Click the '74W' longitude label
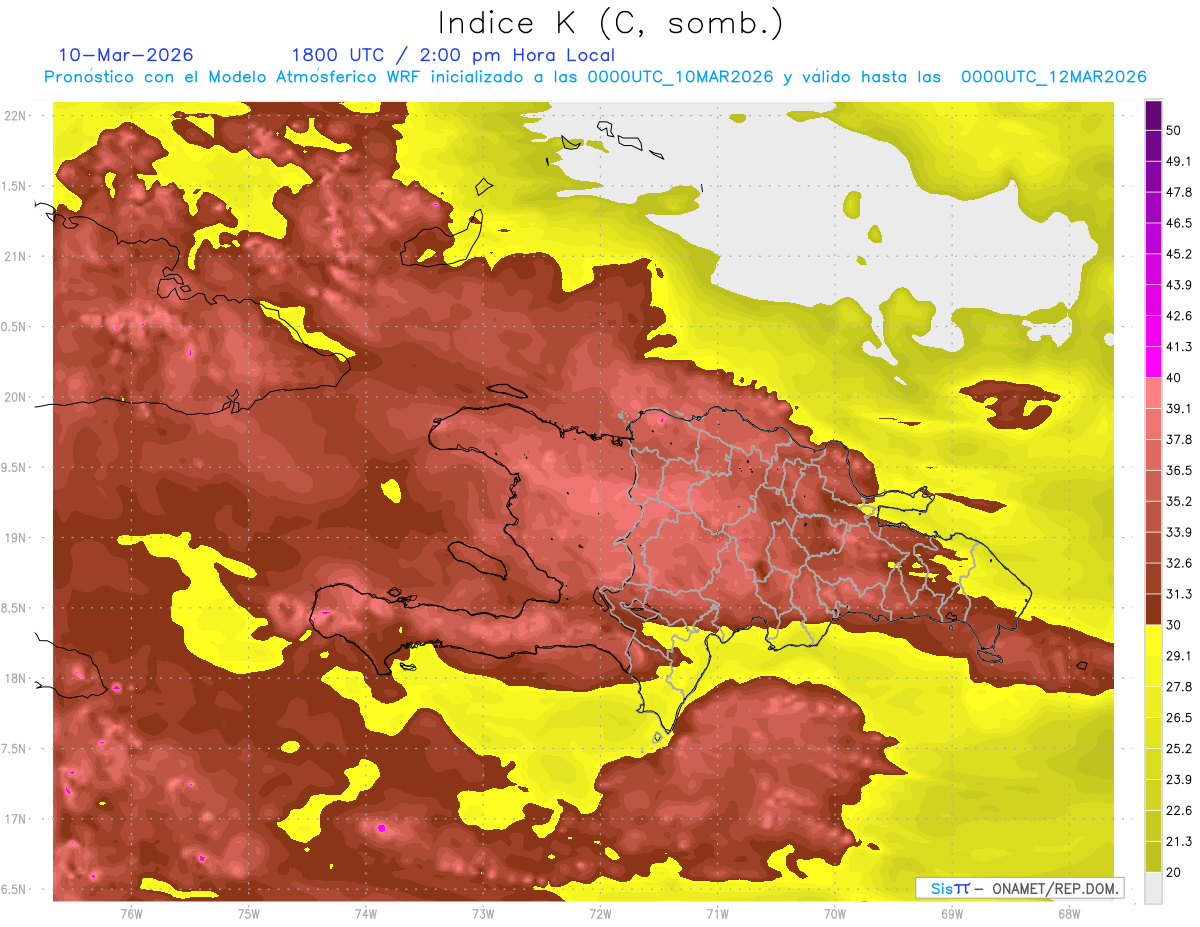Image resolution: width=1200 pixels, height=927 pixels. 365,913
